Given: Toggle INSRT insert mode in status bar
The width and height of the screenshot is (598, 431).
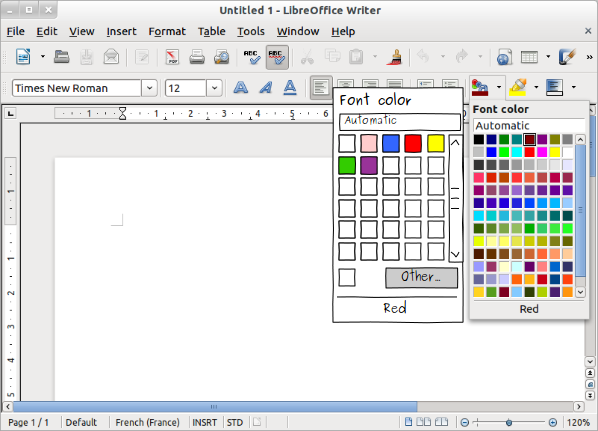Looking at the screenshot, I should 205,422.
